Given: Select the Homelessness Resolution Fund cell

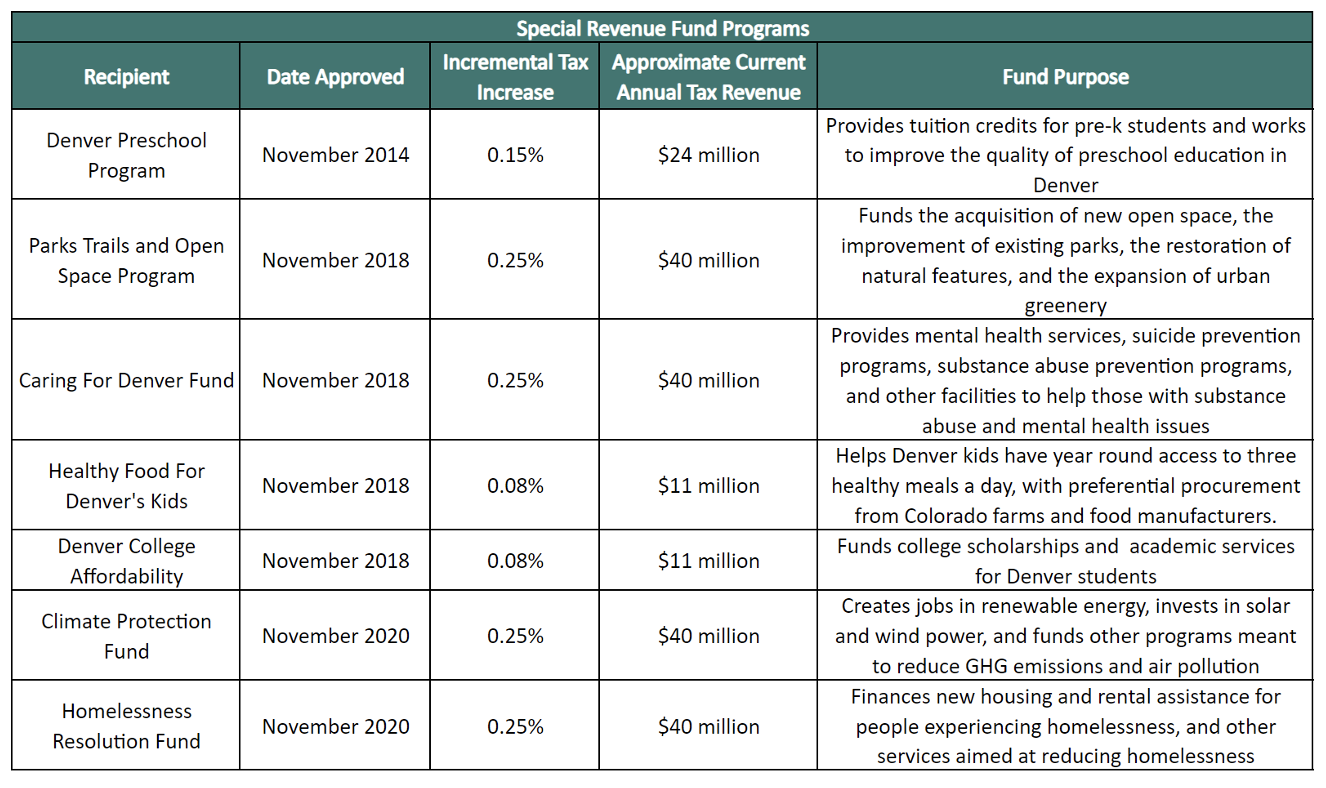Looking at the screenshot, I should point(126,726).
